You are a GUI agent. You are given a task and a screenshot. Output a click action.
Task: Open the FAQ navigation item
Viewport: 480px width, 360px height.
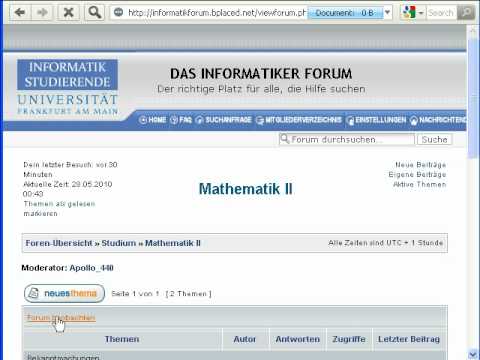pyautogui.click(x=186, y=120)
